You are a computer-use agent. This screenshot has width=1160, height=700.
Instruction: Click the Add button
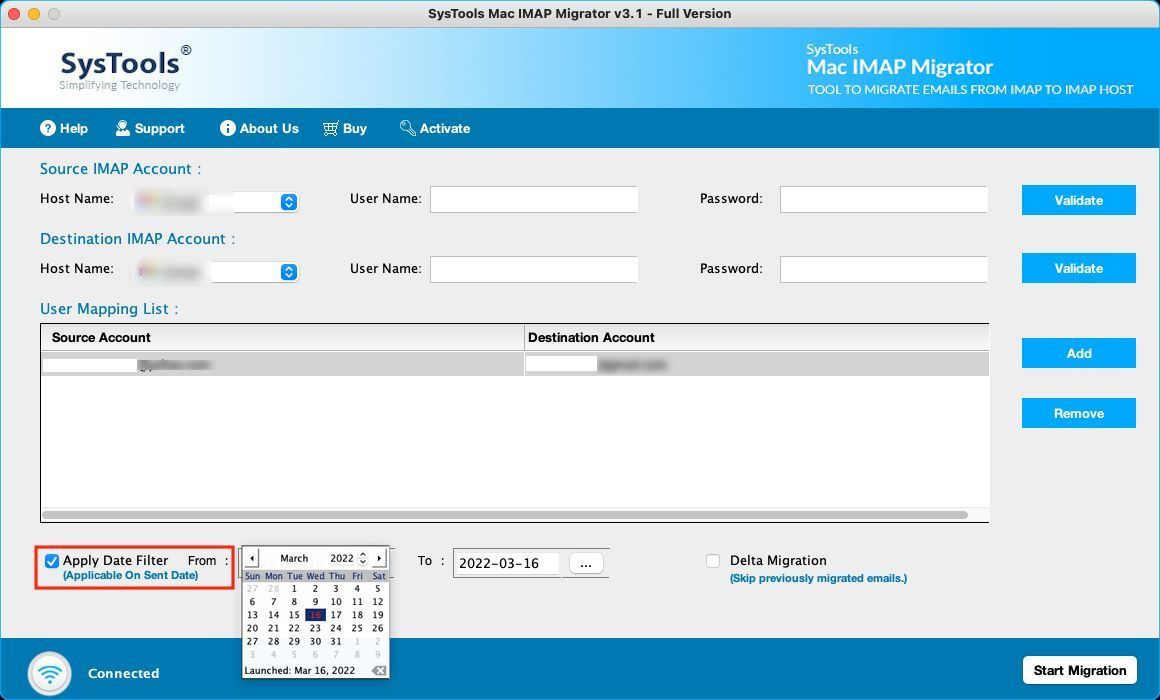click(x=1079, y=353)
